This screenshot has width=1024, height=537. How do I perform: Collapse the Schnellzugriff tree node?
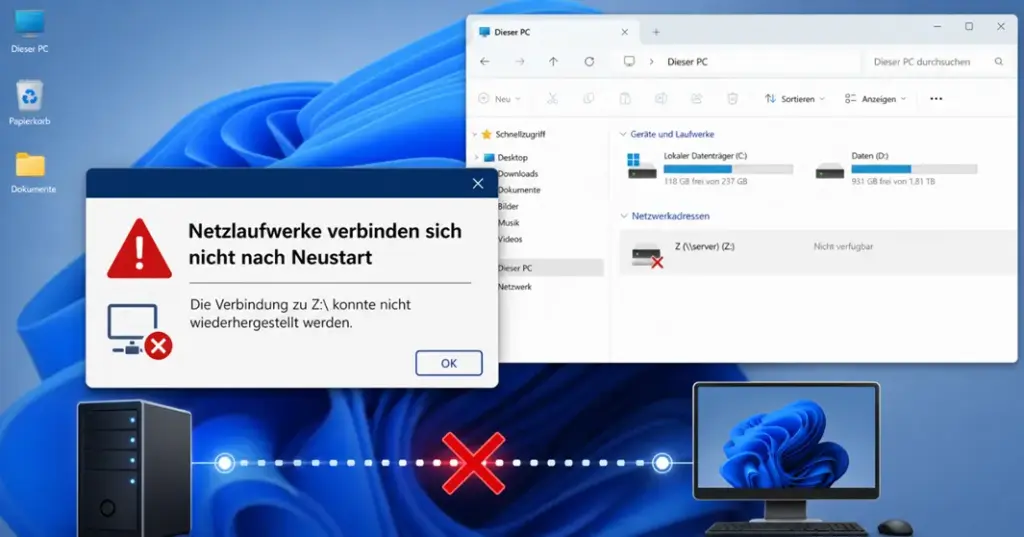pos(475,134)
